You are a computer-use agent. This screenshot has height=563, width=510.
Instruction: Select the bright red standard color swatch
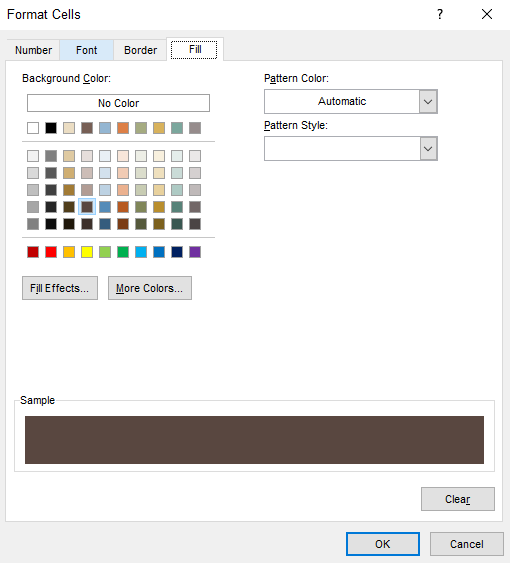click(x=51, y=252)
